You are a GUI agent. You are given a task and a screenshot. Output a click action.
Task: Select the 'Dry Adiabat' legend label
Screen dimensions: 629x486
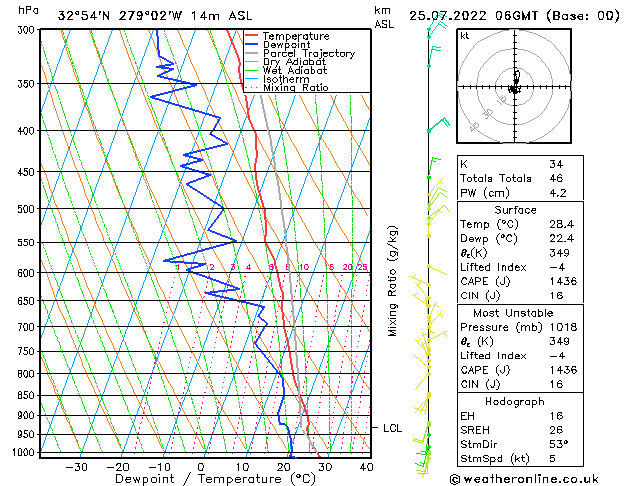point(294,62)
